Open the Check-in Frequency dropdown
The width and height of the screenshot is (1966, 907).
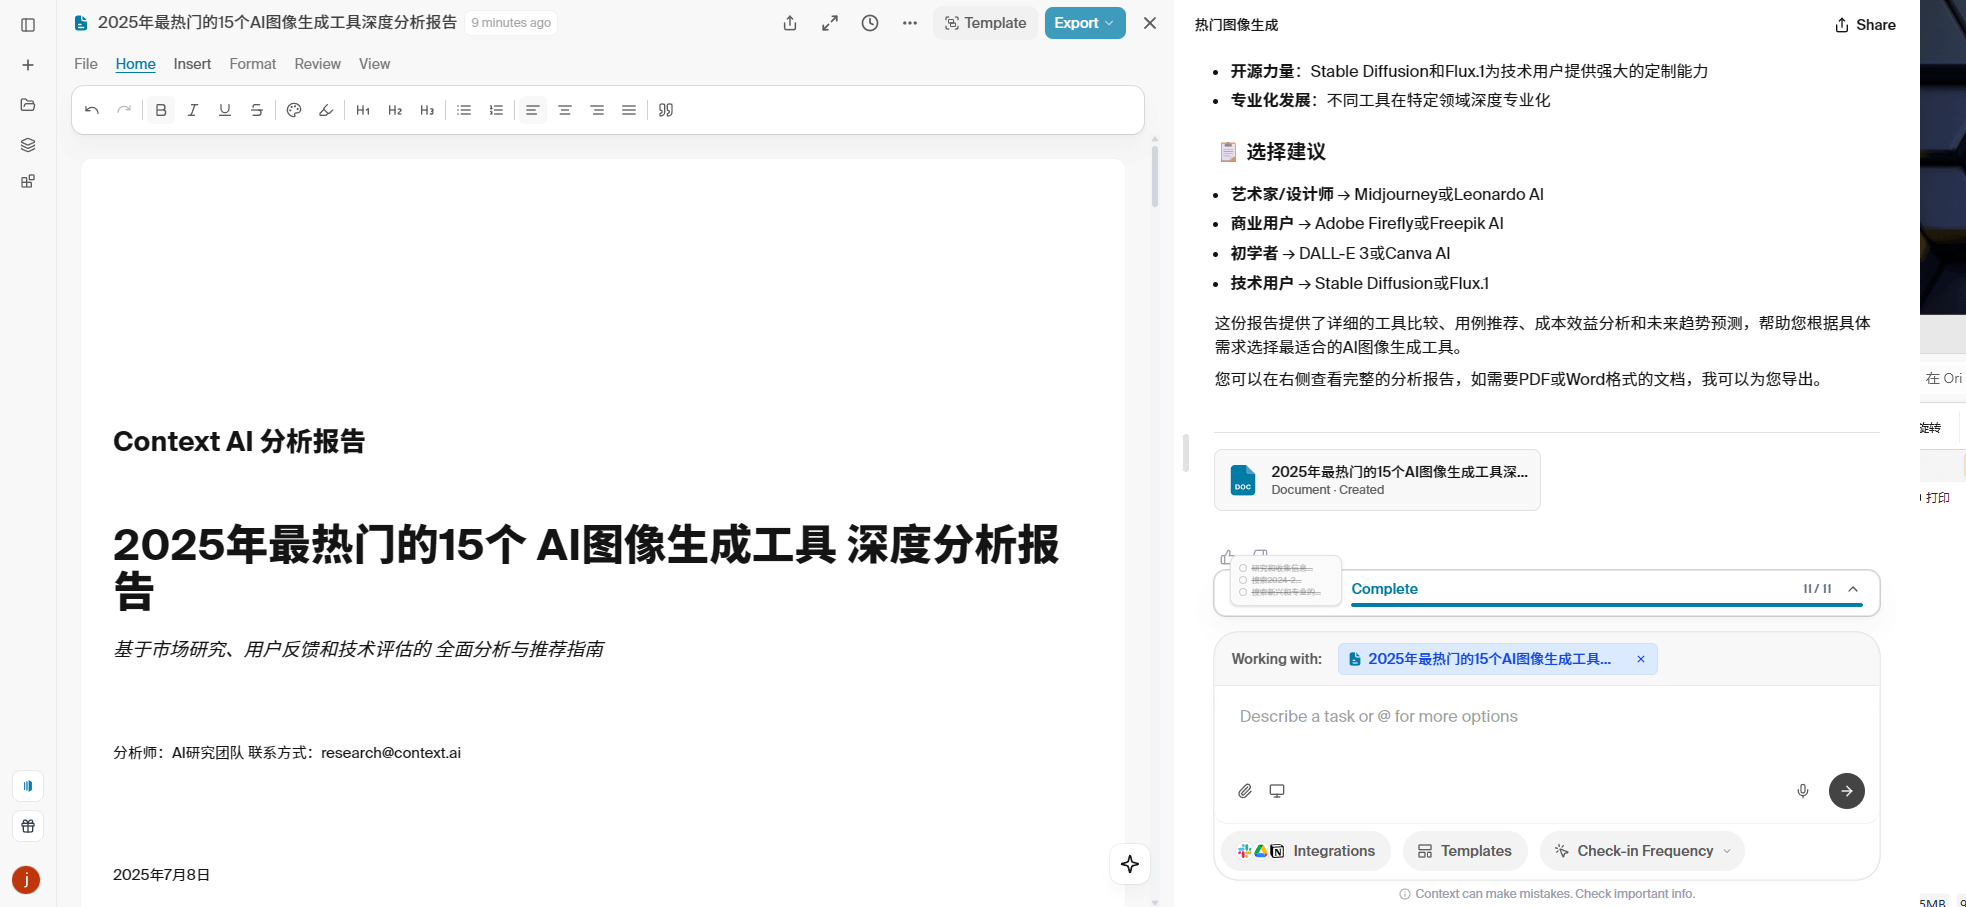coord(1642,851)
